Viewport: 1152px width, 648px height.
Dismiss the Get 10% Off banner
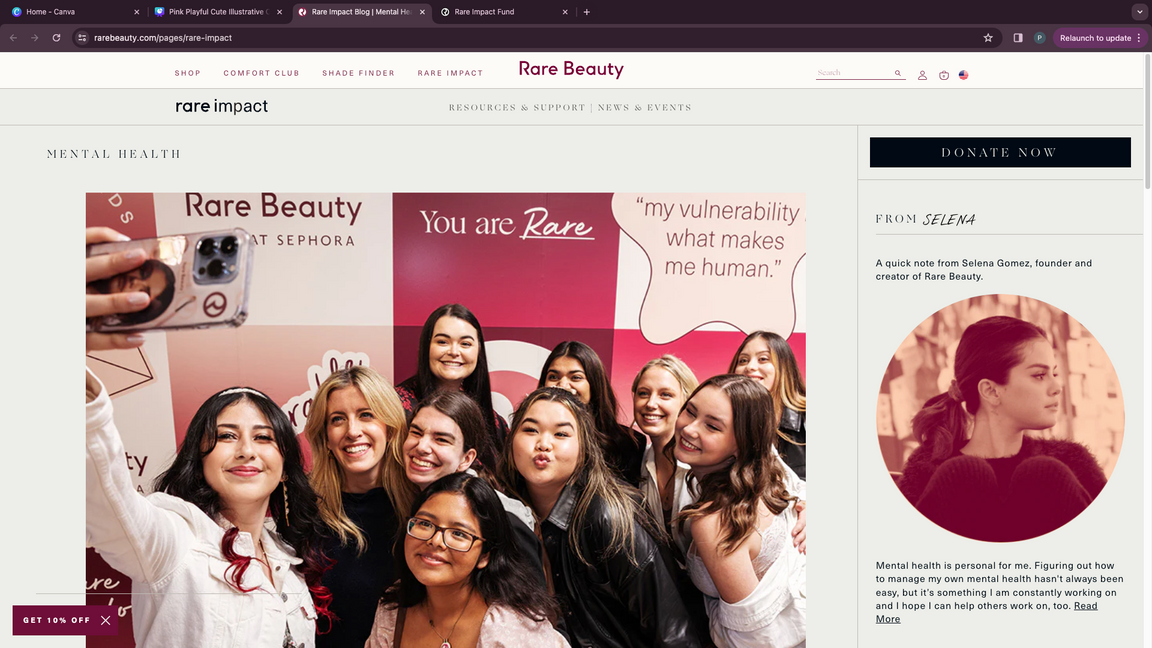tap(105, 620)
